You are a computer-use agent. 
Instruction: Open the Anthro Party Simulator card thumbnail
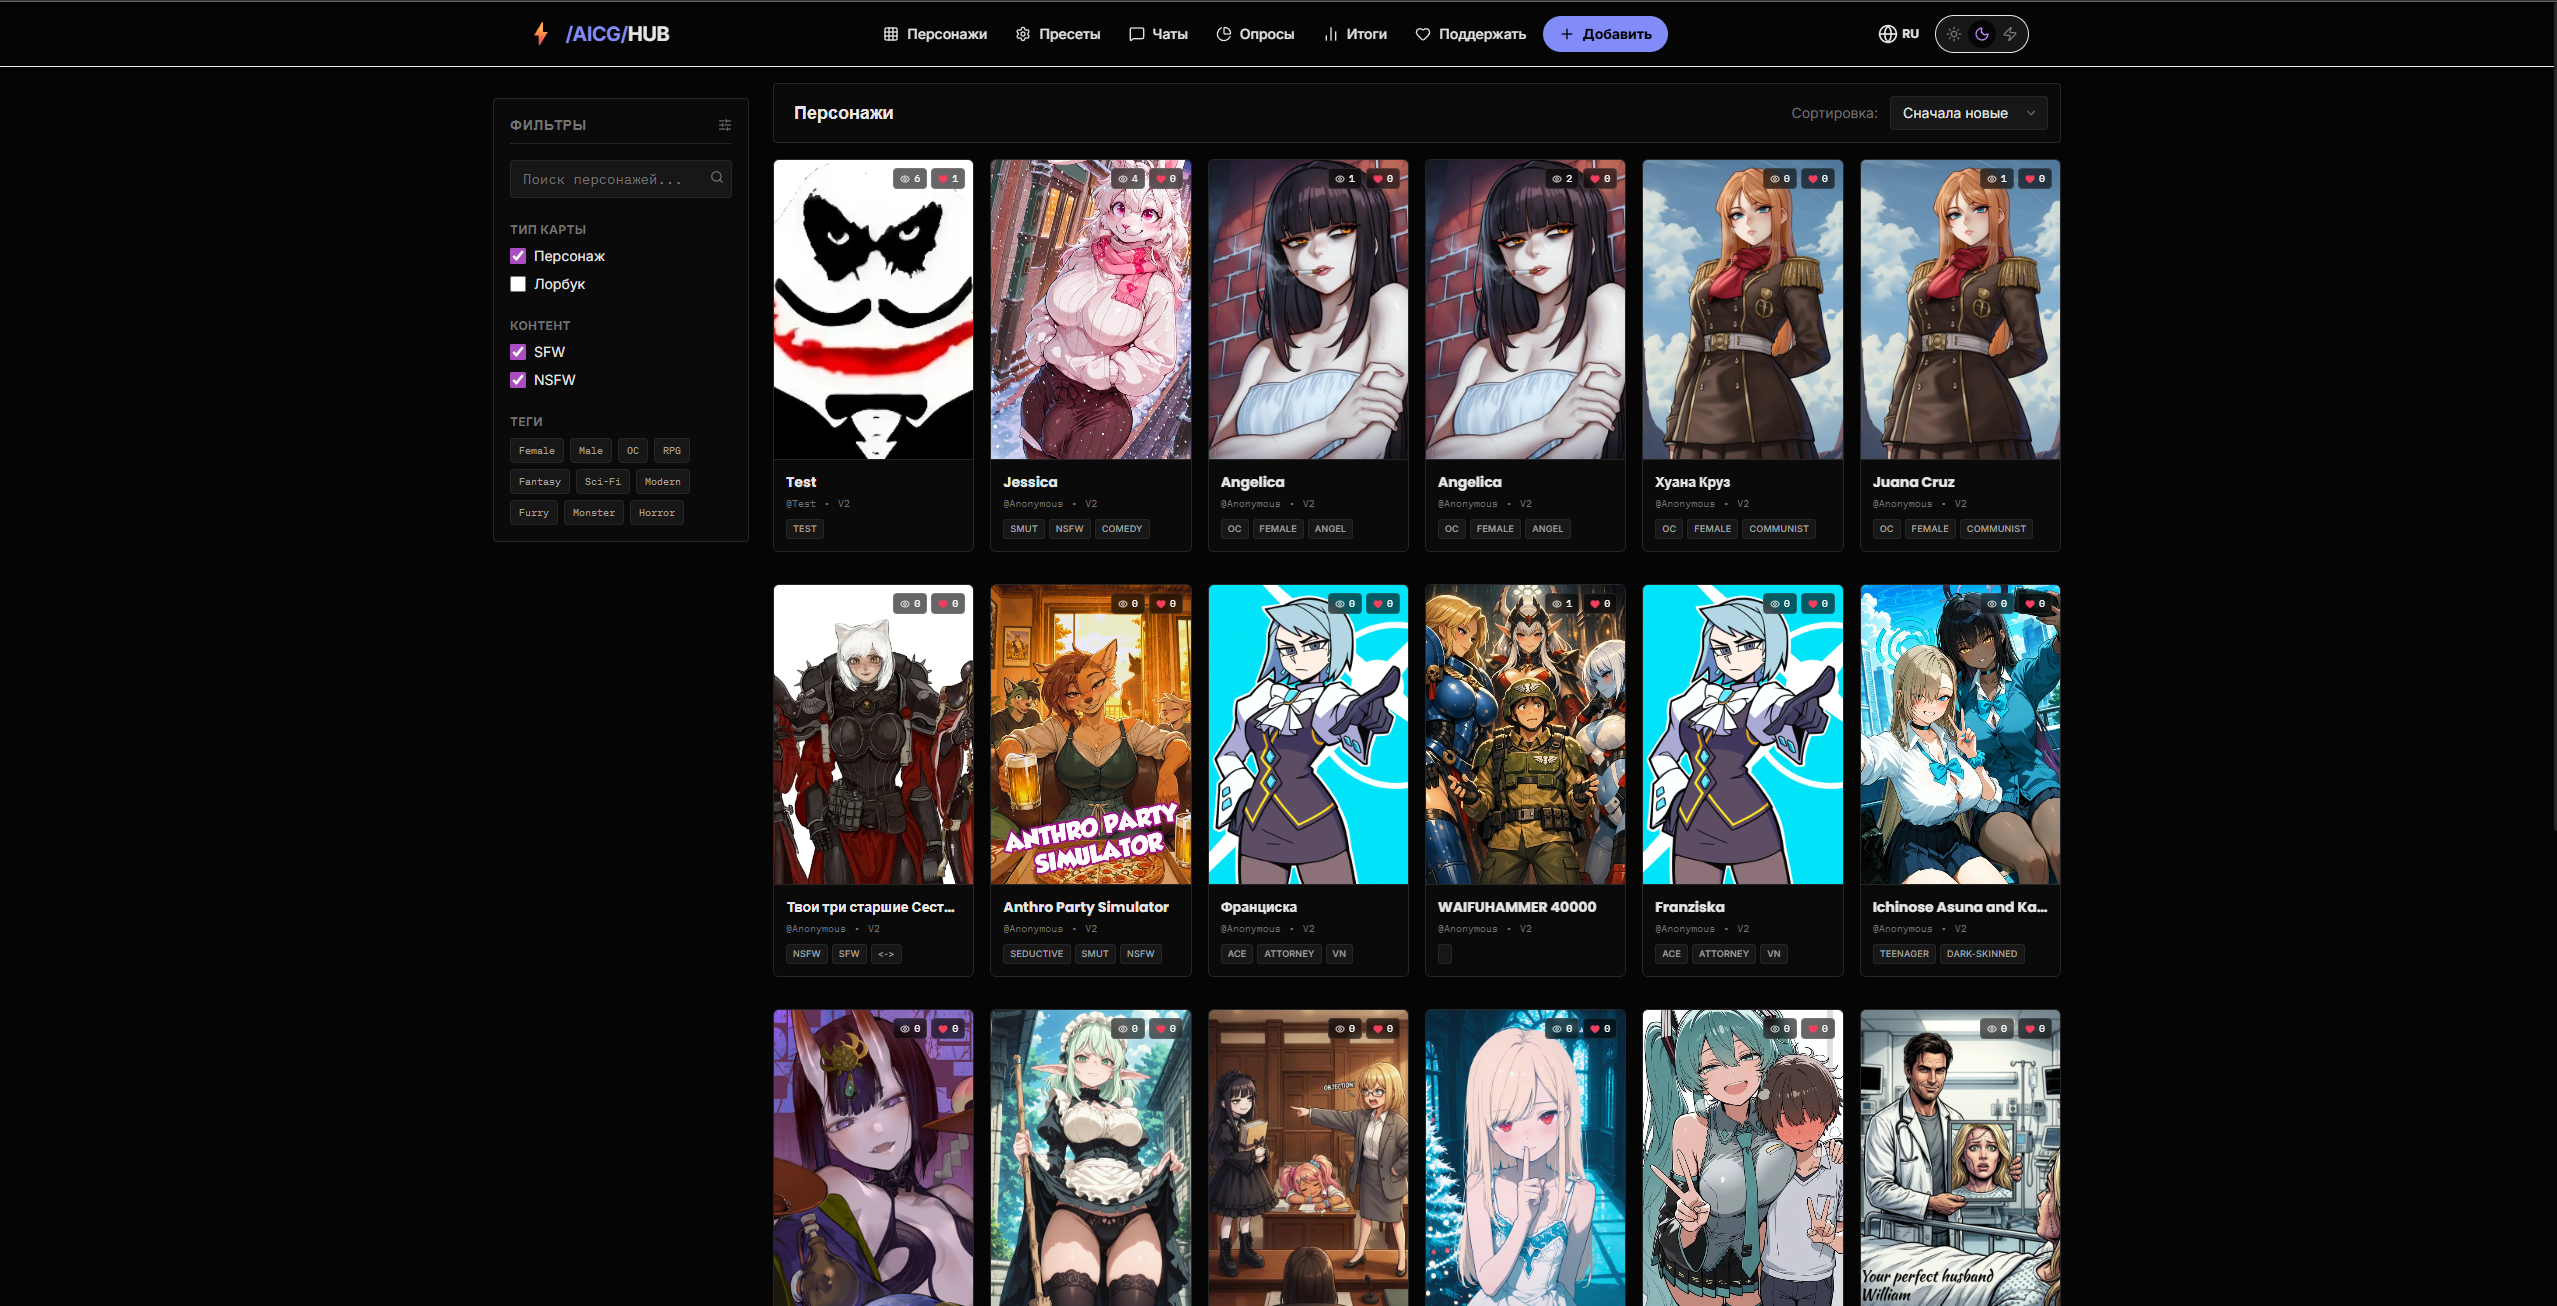1090,735
